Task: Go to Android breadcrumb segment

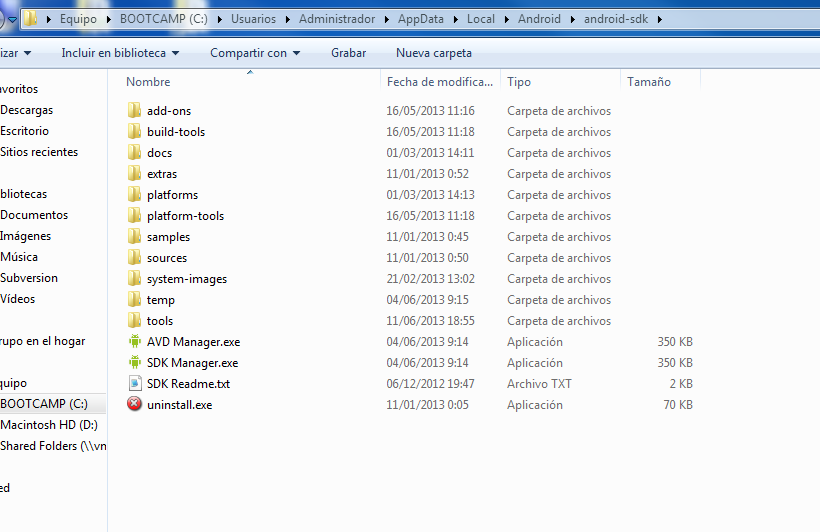Action: (539, 19)
